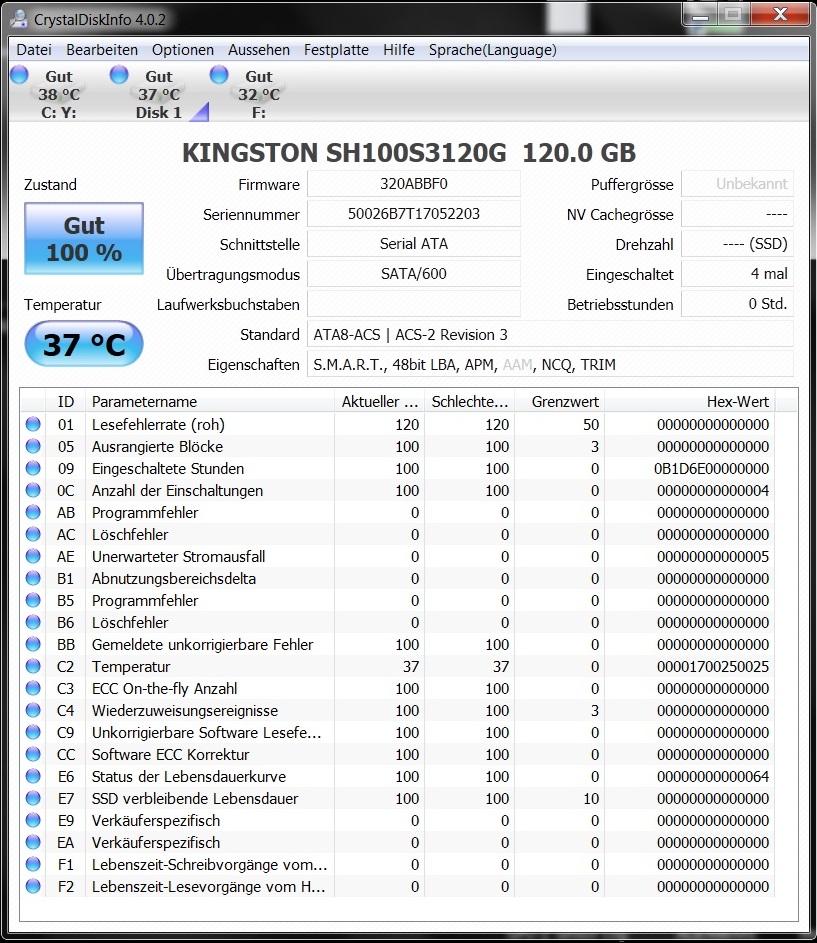Viewport: 817px width, 943px height.
Task: Click the empty Laufwerksbuchstaben field
Action: pyautogui.click(x=414, y=304)
